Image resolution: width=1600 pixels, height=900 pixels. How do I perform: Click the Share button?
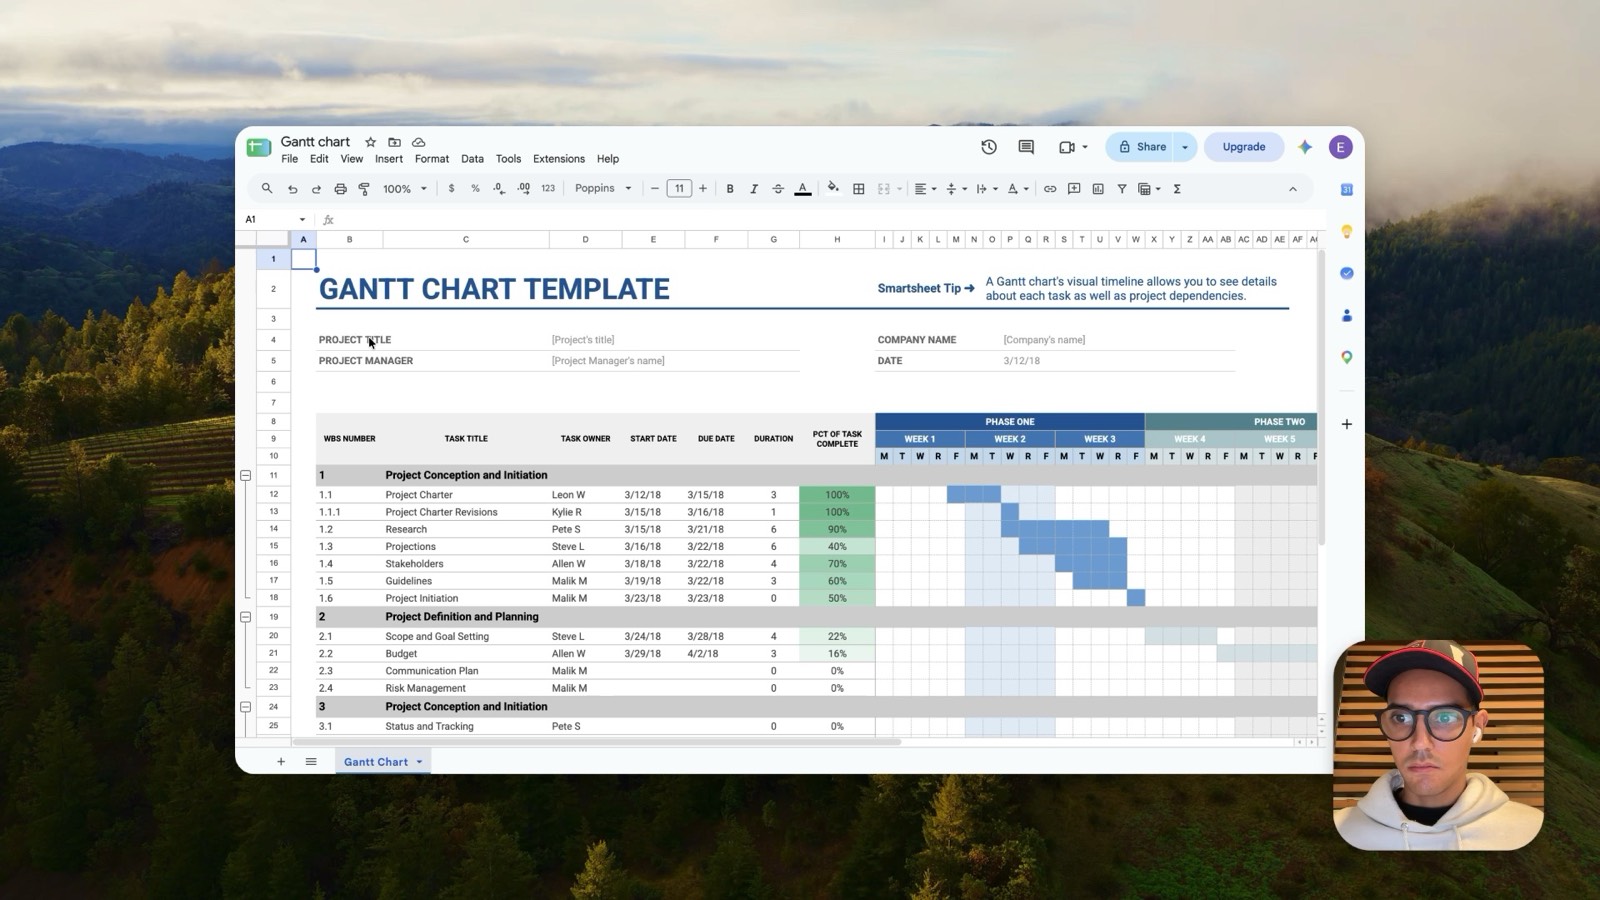pos(1141,147)
